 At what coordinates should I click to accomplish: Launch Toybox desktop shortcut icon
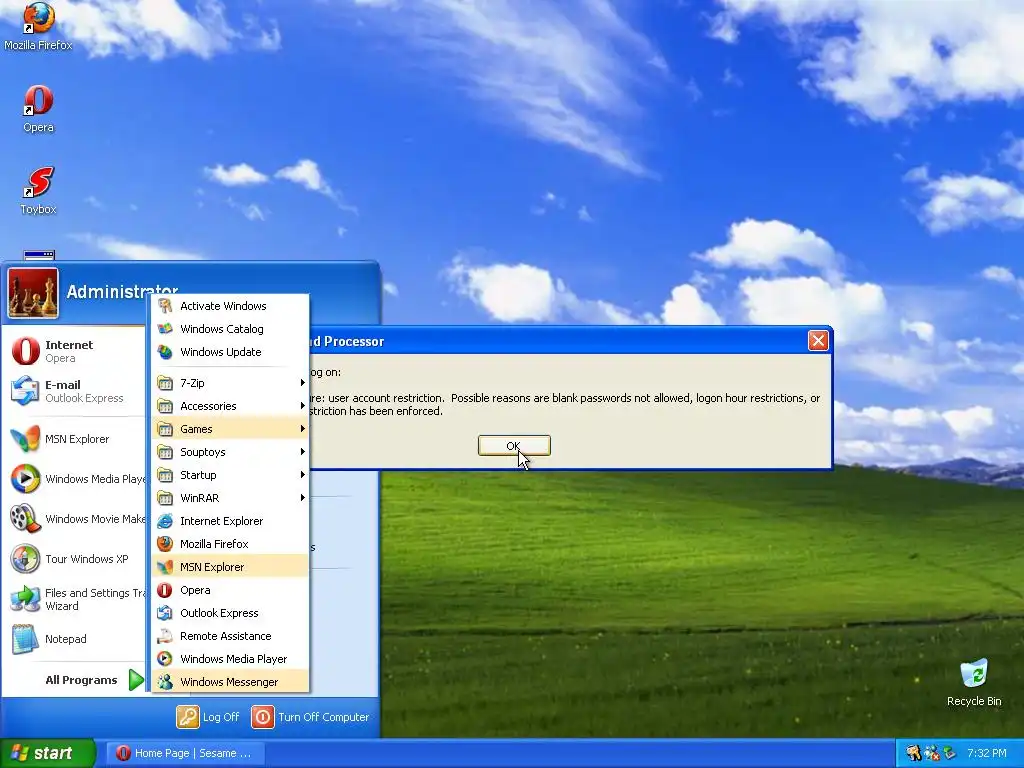point(38,182)
